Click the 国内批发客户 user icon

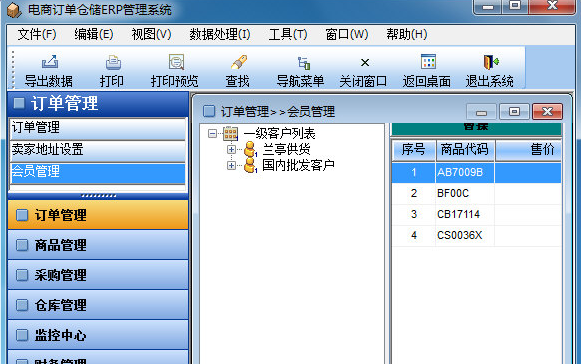pos(250,165)
